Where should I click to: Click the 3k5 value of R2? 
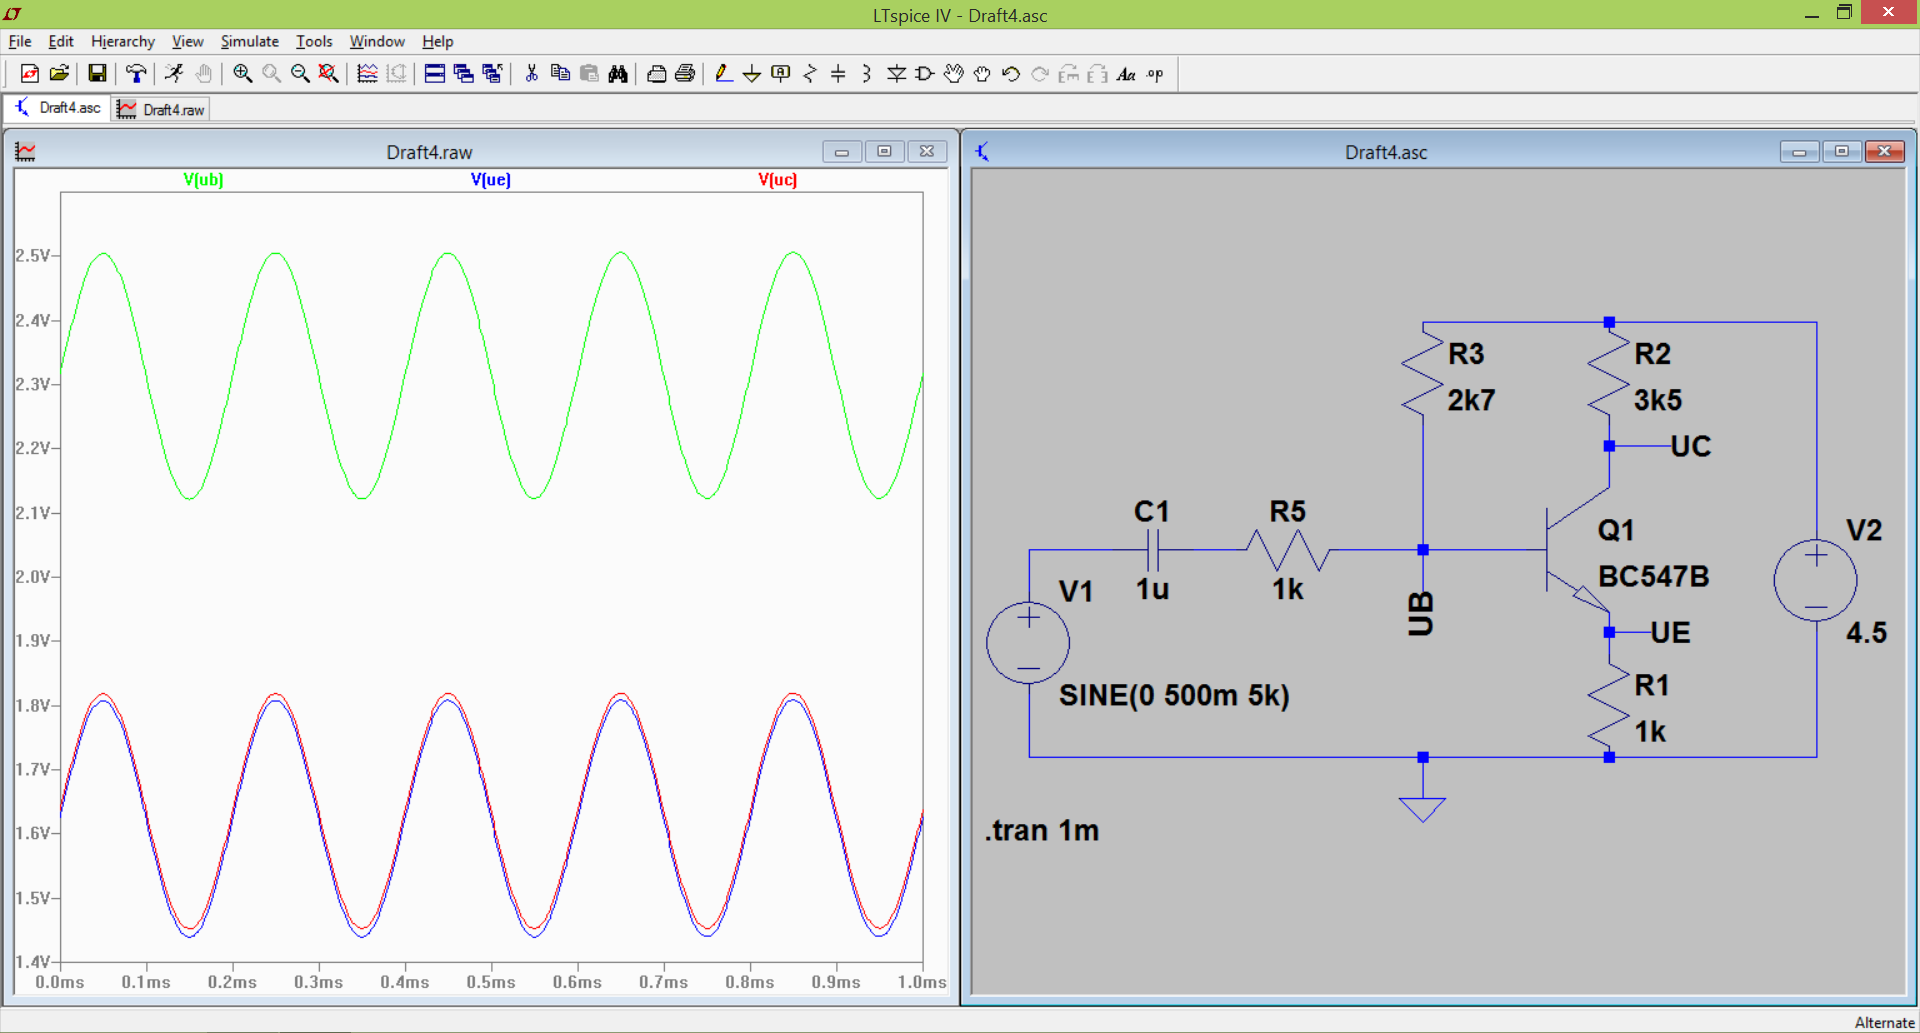pos(1658,400)
